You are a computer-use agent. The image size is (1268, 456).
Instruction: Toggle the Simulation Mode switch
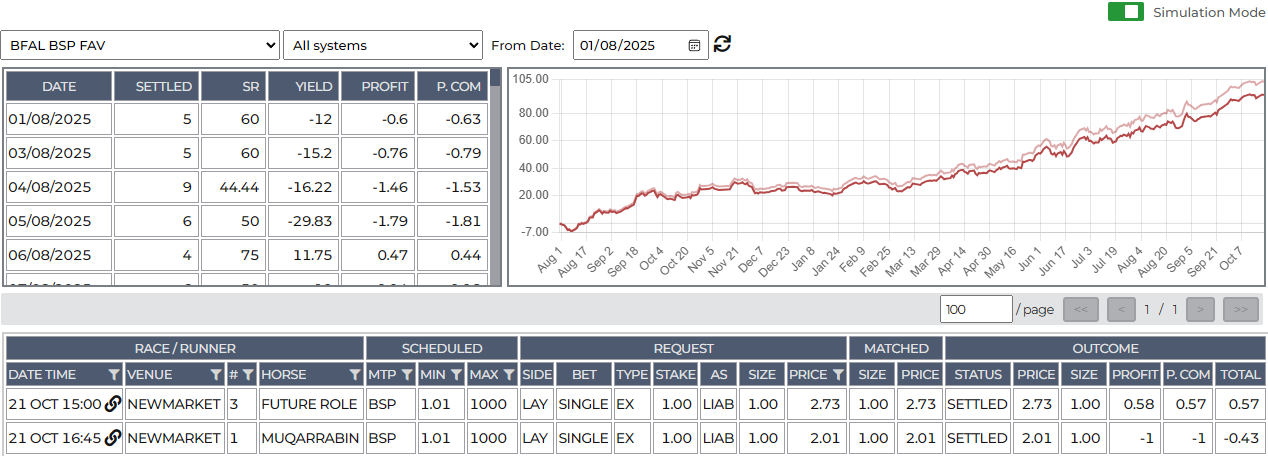coord(1126,12)
